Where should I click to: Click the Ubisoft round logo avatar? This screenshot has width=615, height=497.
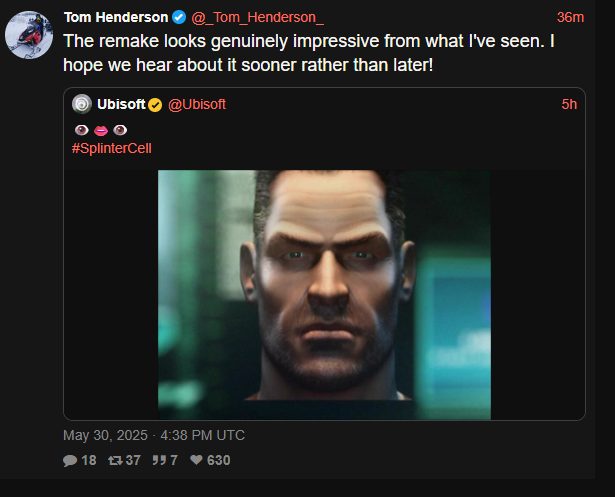point(82,105)
